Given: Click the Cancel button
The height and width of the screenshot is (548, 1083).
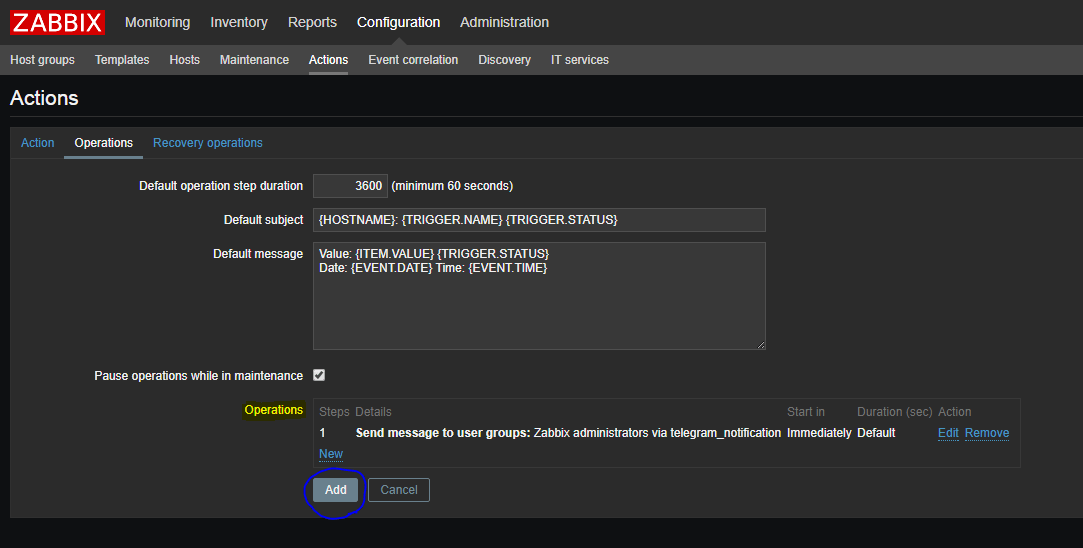Looking at the screenshot, I should pos(399,490).
